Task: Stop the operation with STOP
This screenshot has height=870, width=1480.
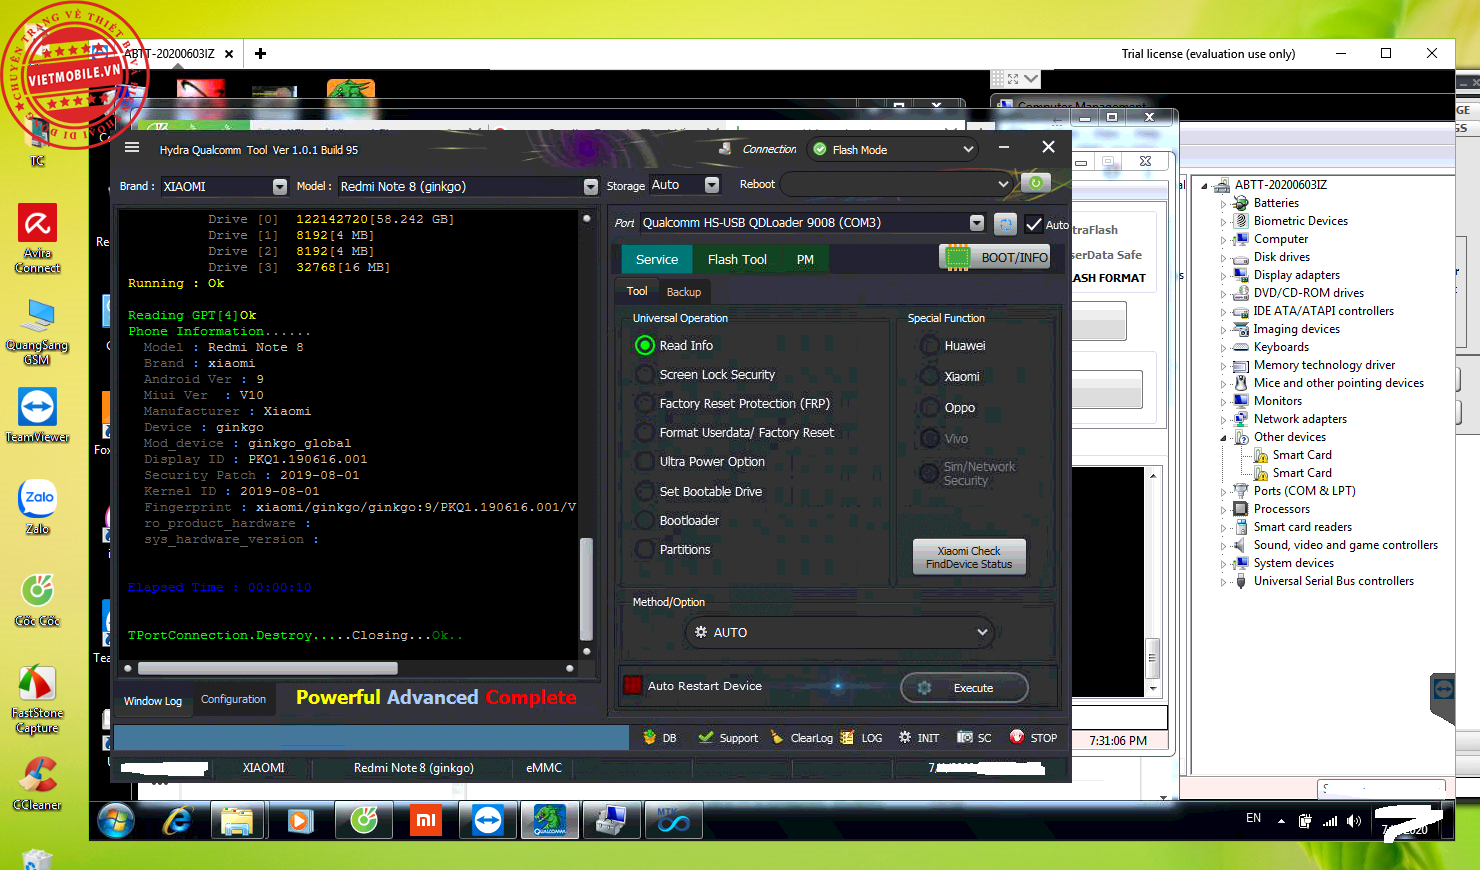Action: (x=1033, y=738)
